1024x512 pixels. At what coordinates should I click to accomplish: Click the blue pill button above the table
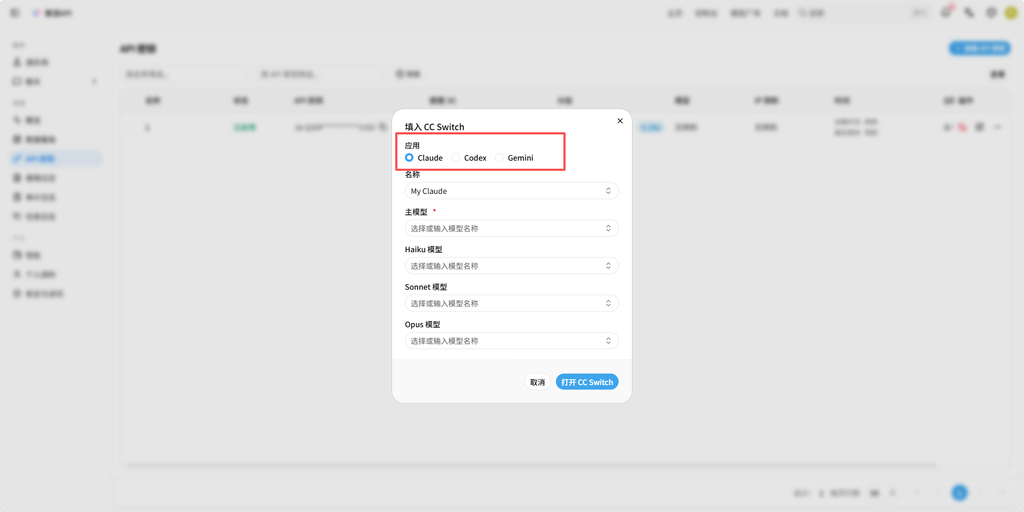[x=980, y=48]
